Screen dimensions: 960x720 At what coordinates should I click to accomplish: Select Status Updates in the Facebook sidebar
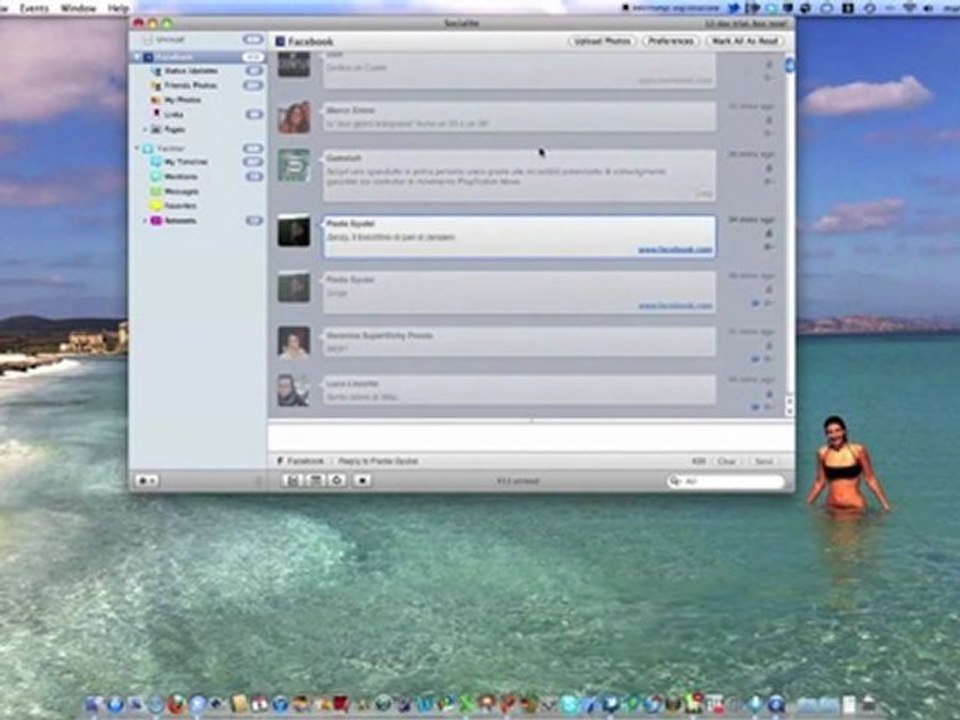pyautogui.click(x=190, y=71)
